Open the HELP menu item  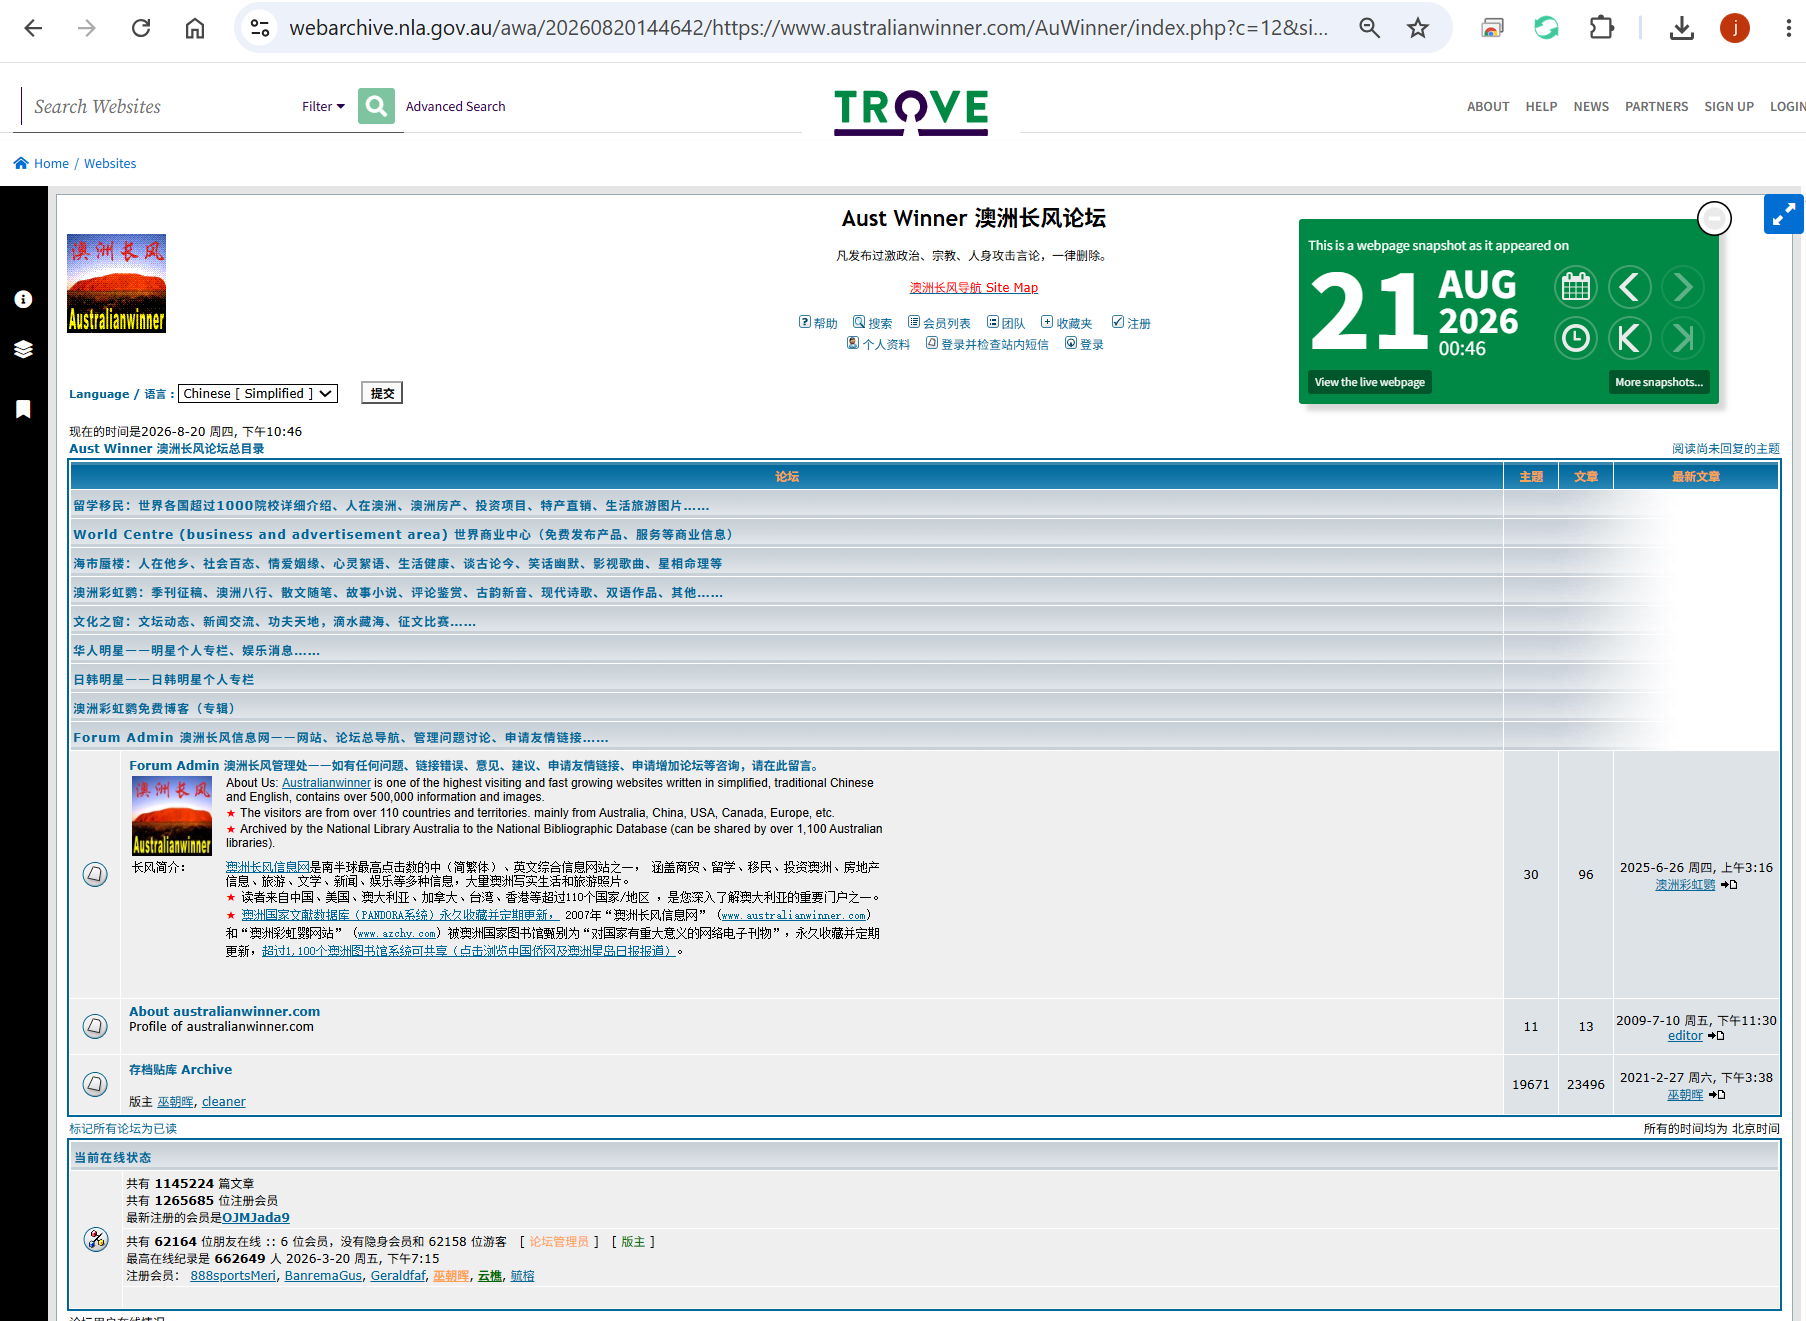[x=1541, y=106]
